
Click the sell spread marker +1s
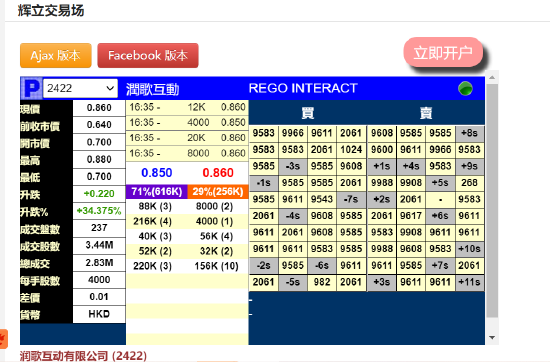(x=382, y=166)
